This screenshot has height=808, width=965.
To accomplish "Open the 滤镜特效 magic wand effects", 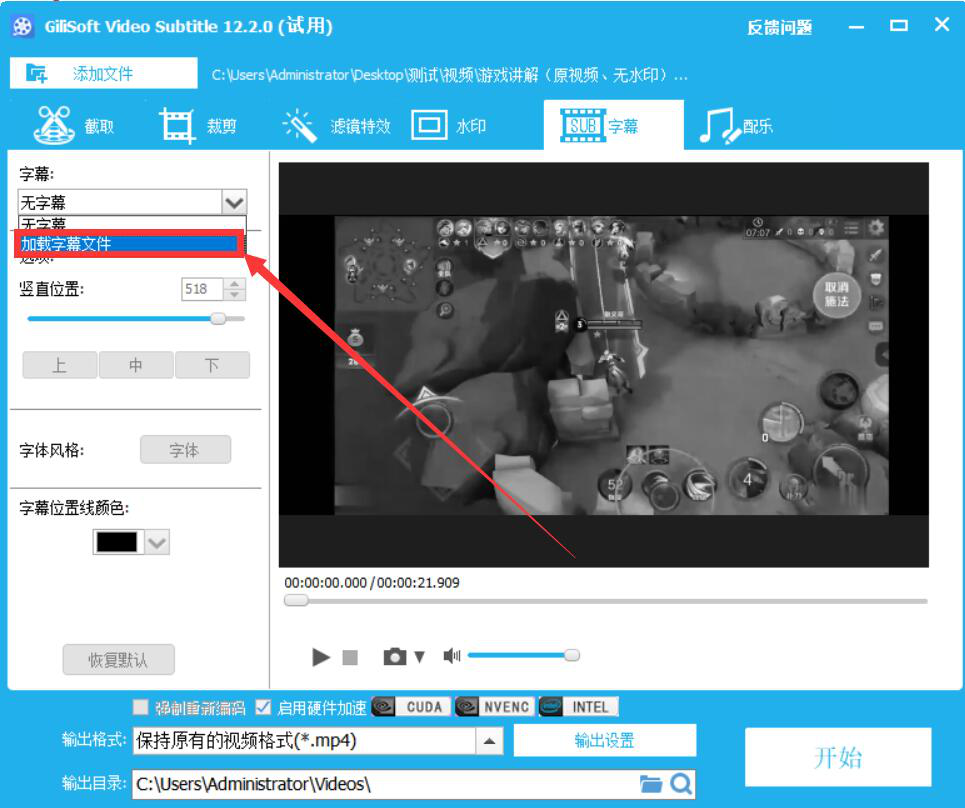I will coord(336,126).
